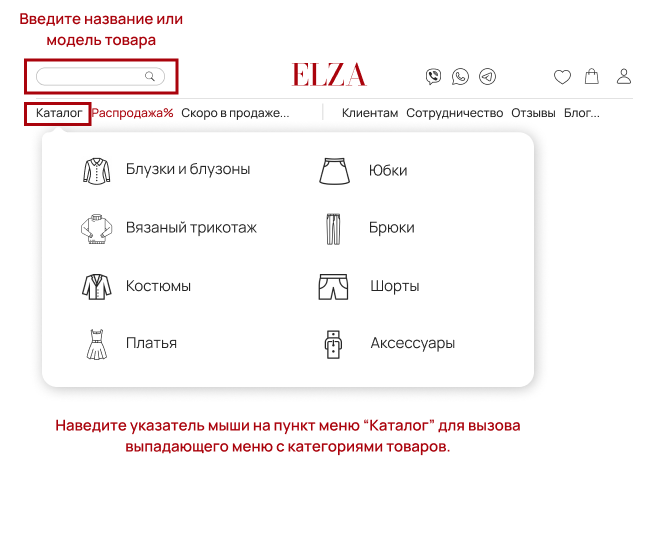This screenshot has width=659, height=537.
Task: Contact via Viber icon
Action: (433, 76)
